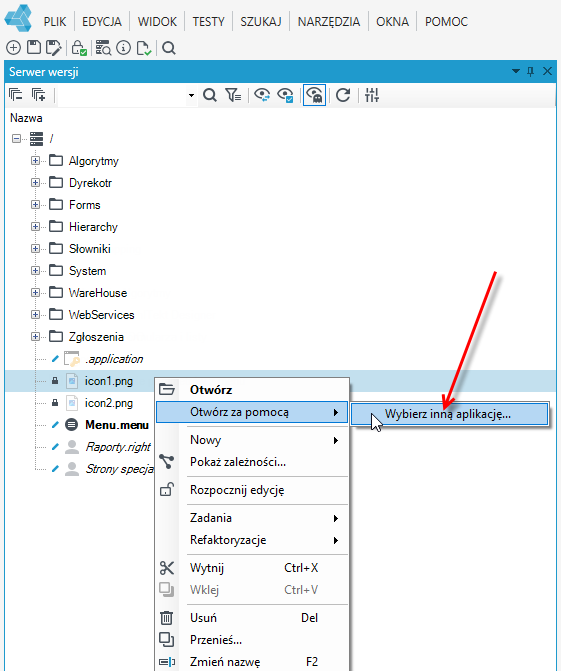Click the Save with pencil icon
561x671 pixels.
coord(53,48)
